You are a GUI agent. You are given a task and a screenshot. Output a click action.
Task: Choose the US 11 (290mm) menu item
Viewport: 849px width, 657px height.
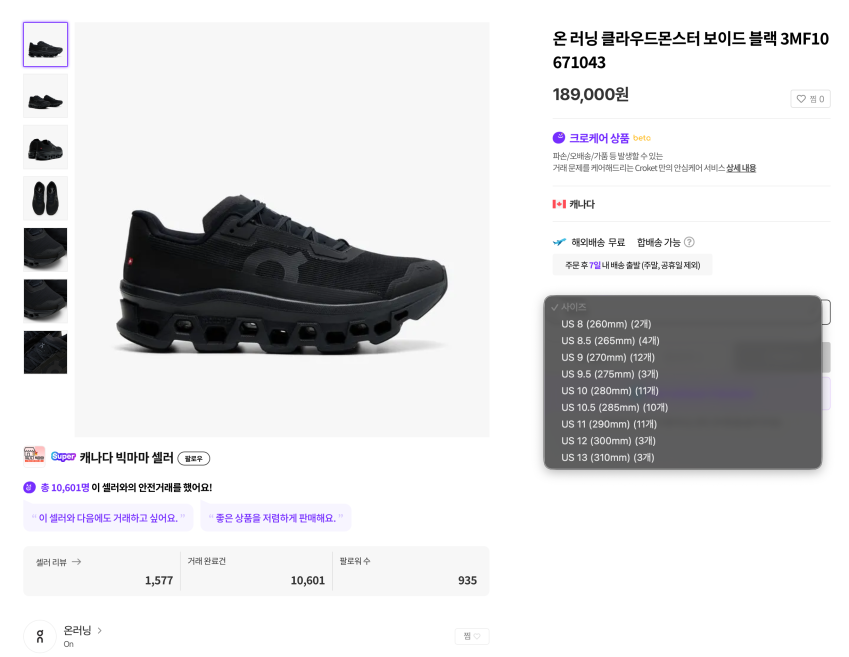point(609,424)
